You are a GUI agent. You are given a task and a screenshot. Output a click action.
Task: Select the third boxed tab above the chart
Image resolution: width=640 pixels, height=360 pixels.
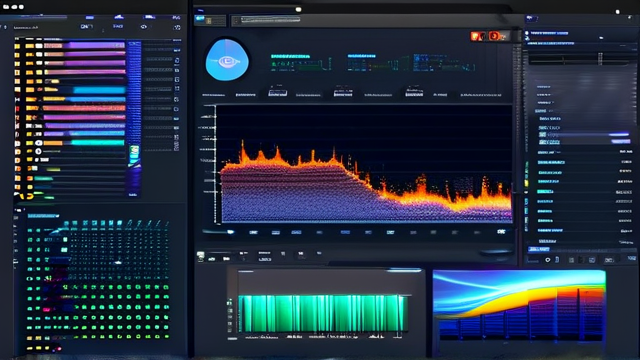(414, 93)
